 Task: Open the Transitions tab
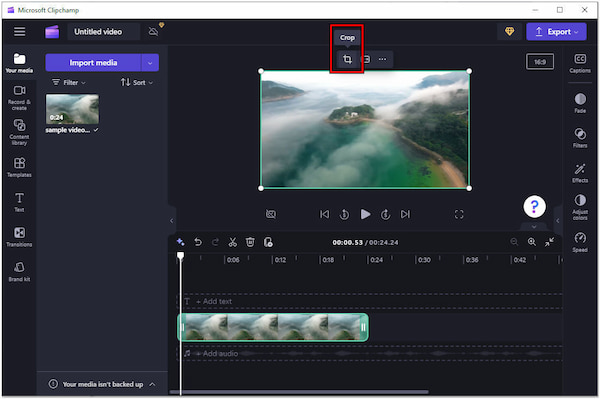[19, 236]
